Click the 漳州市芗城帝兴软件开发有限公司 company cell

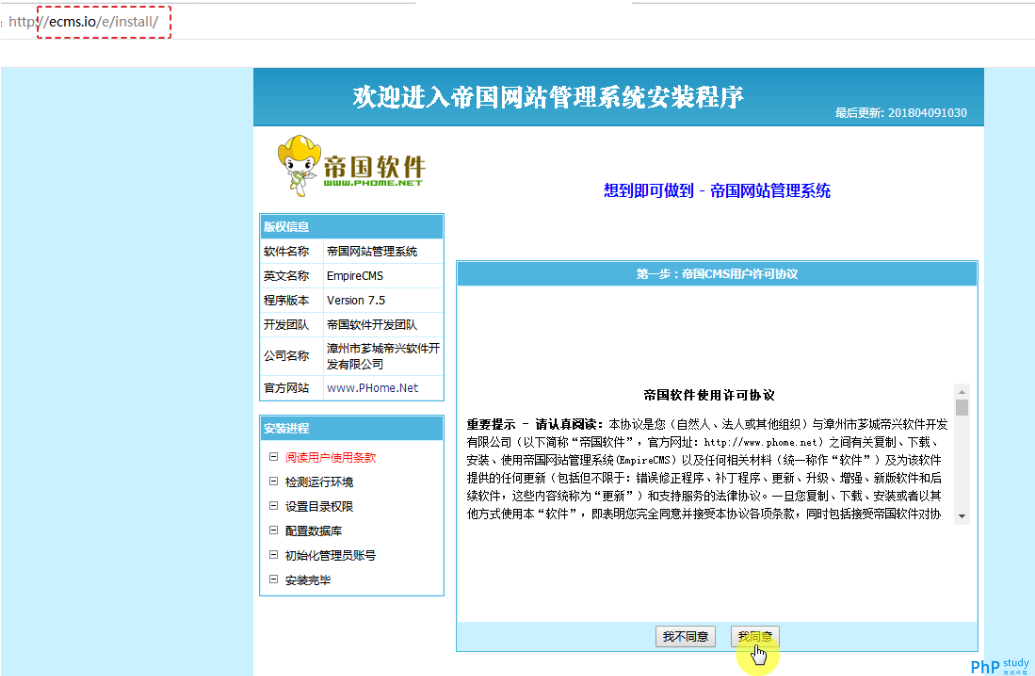[383, 356]
